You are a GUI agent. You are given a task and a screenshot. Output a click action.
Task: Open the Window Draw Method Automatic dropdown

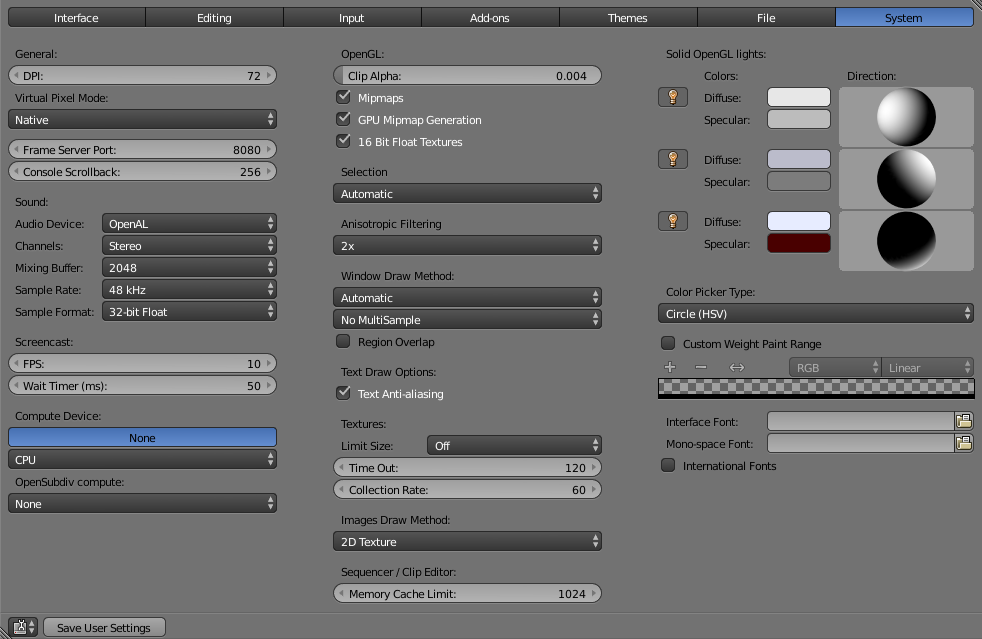pyautogui.click(x=467, y=297)
